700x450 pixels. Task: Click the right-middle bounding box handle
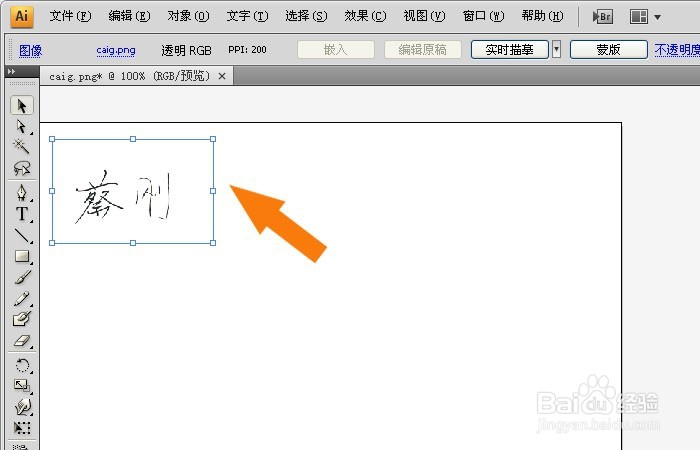coord(213,191)
